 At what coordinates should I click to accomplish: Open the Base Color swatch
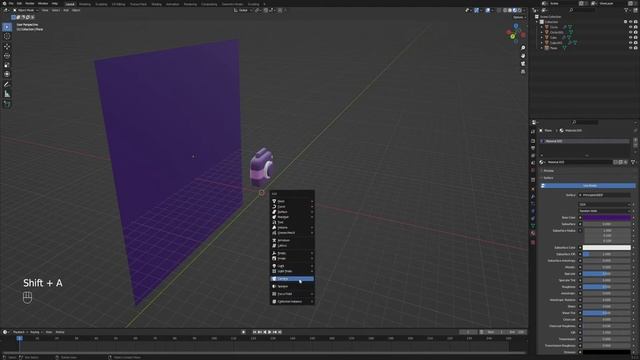pos(607,218)
